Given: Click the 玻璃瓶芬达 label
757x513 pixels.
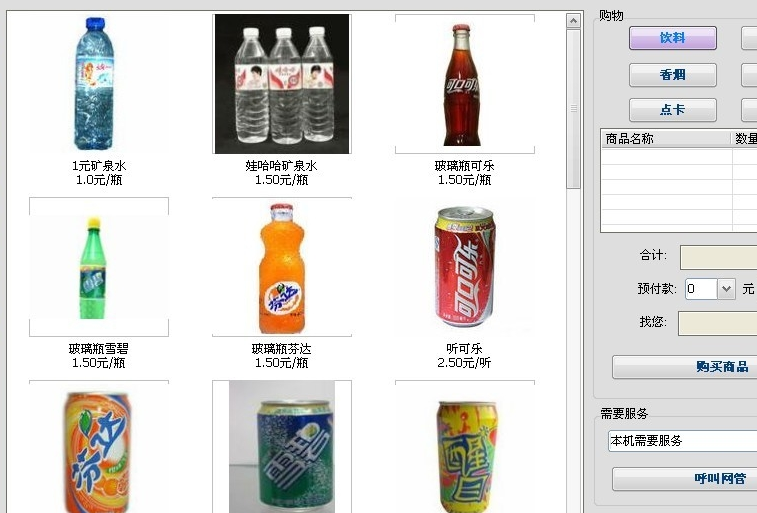Looking at the screenshot, I should 281,349.
